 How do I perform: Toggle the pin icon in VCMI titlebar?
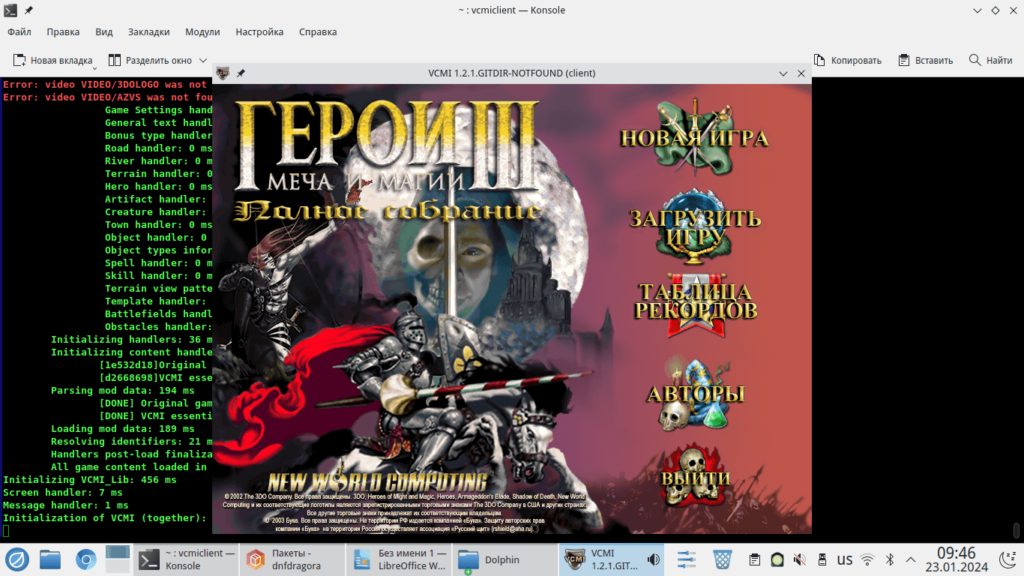pyautogui.click(x=241, y=73)
